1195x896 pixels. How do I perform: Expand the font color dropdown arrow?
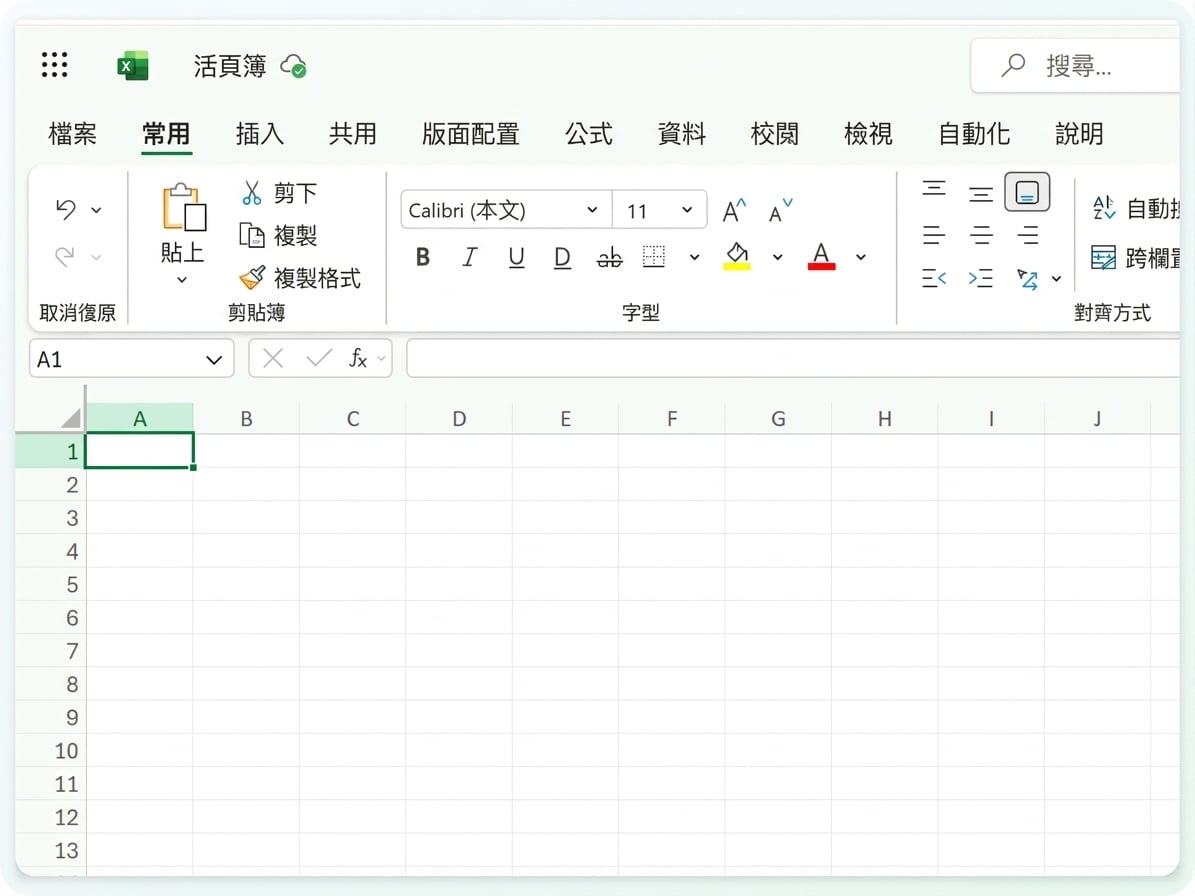tap(860, 258)
